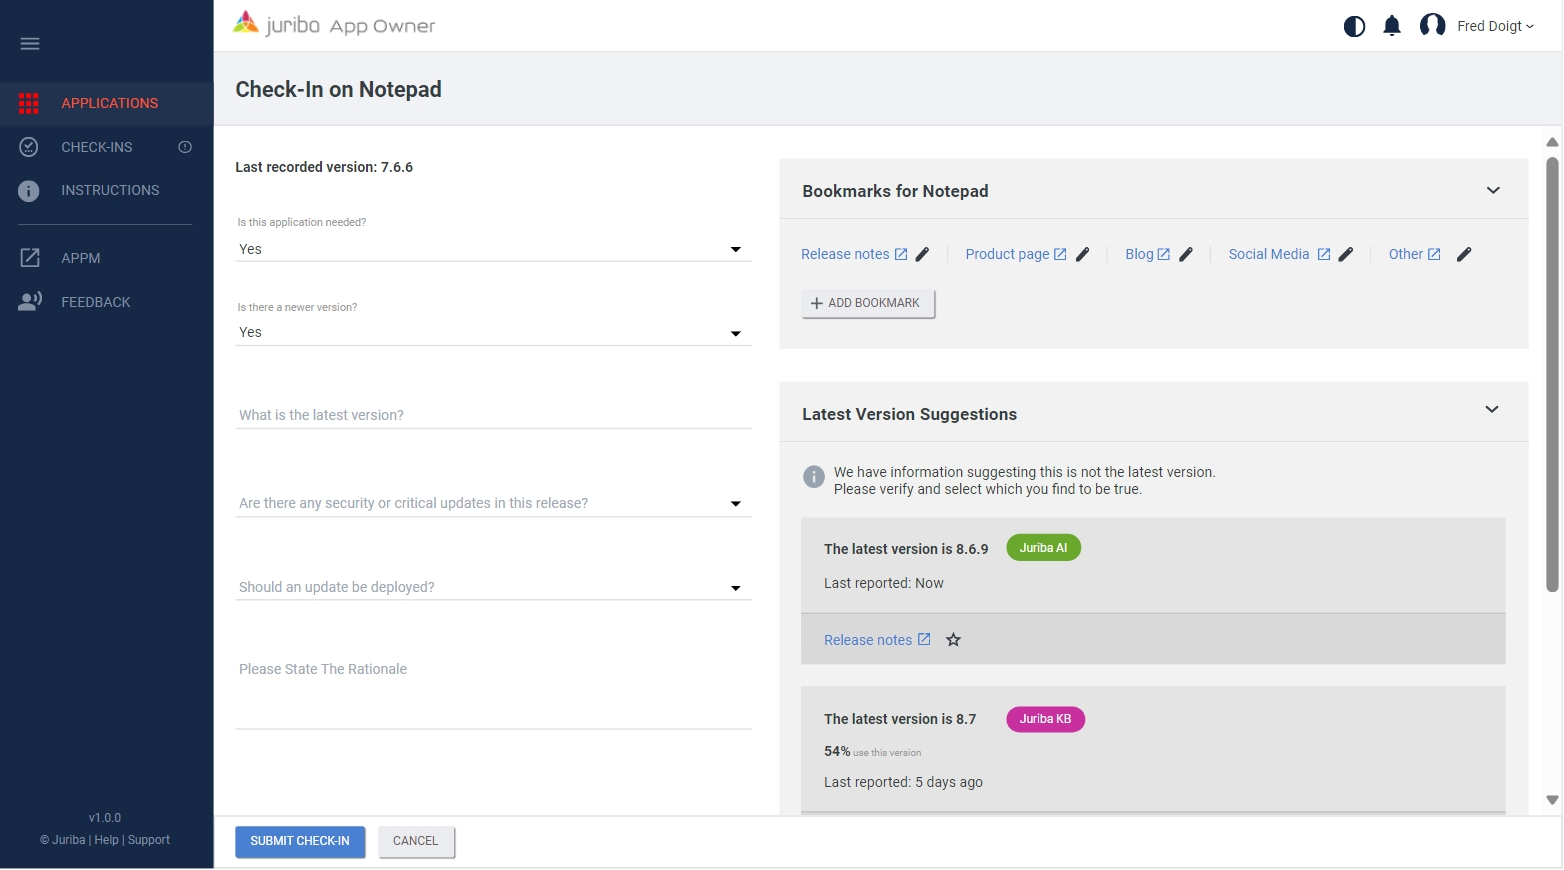Viewport: 1564px width, 870px height.
Task: Open the Product page bookmark link
Action: 1016,254
